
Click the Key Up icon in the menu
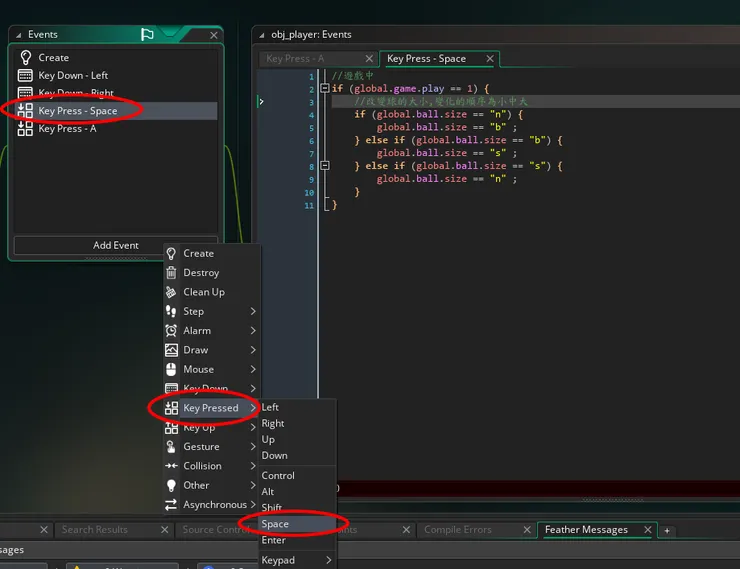171,428
